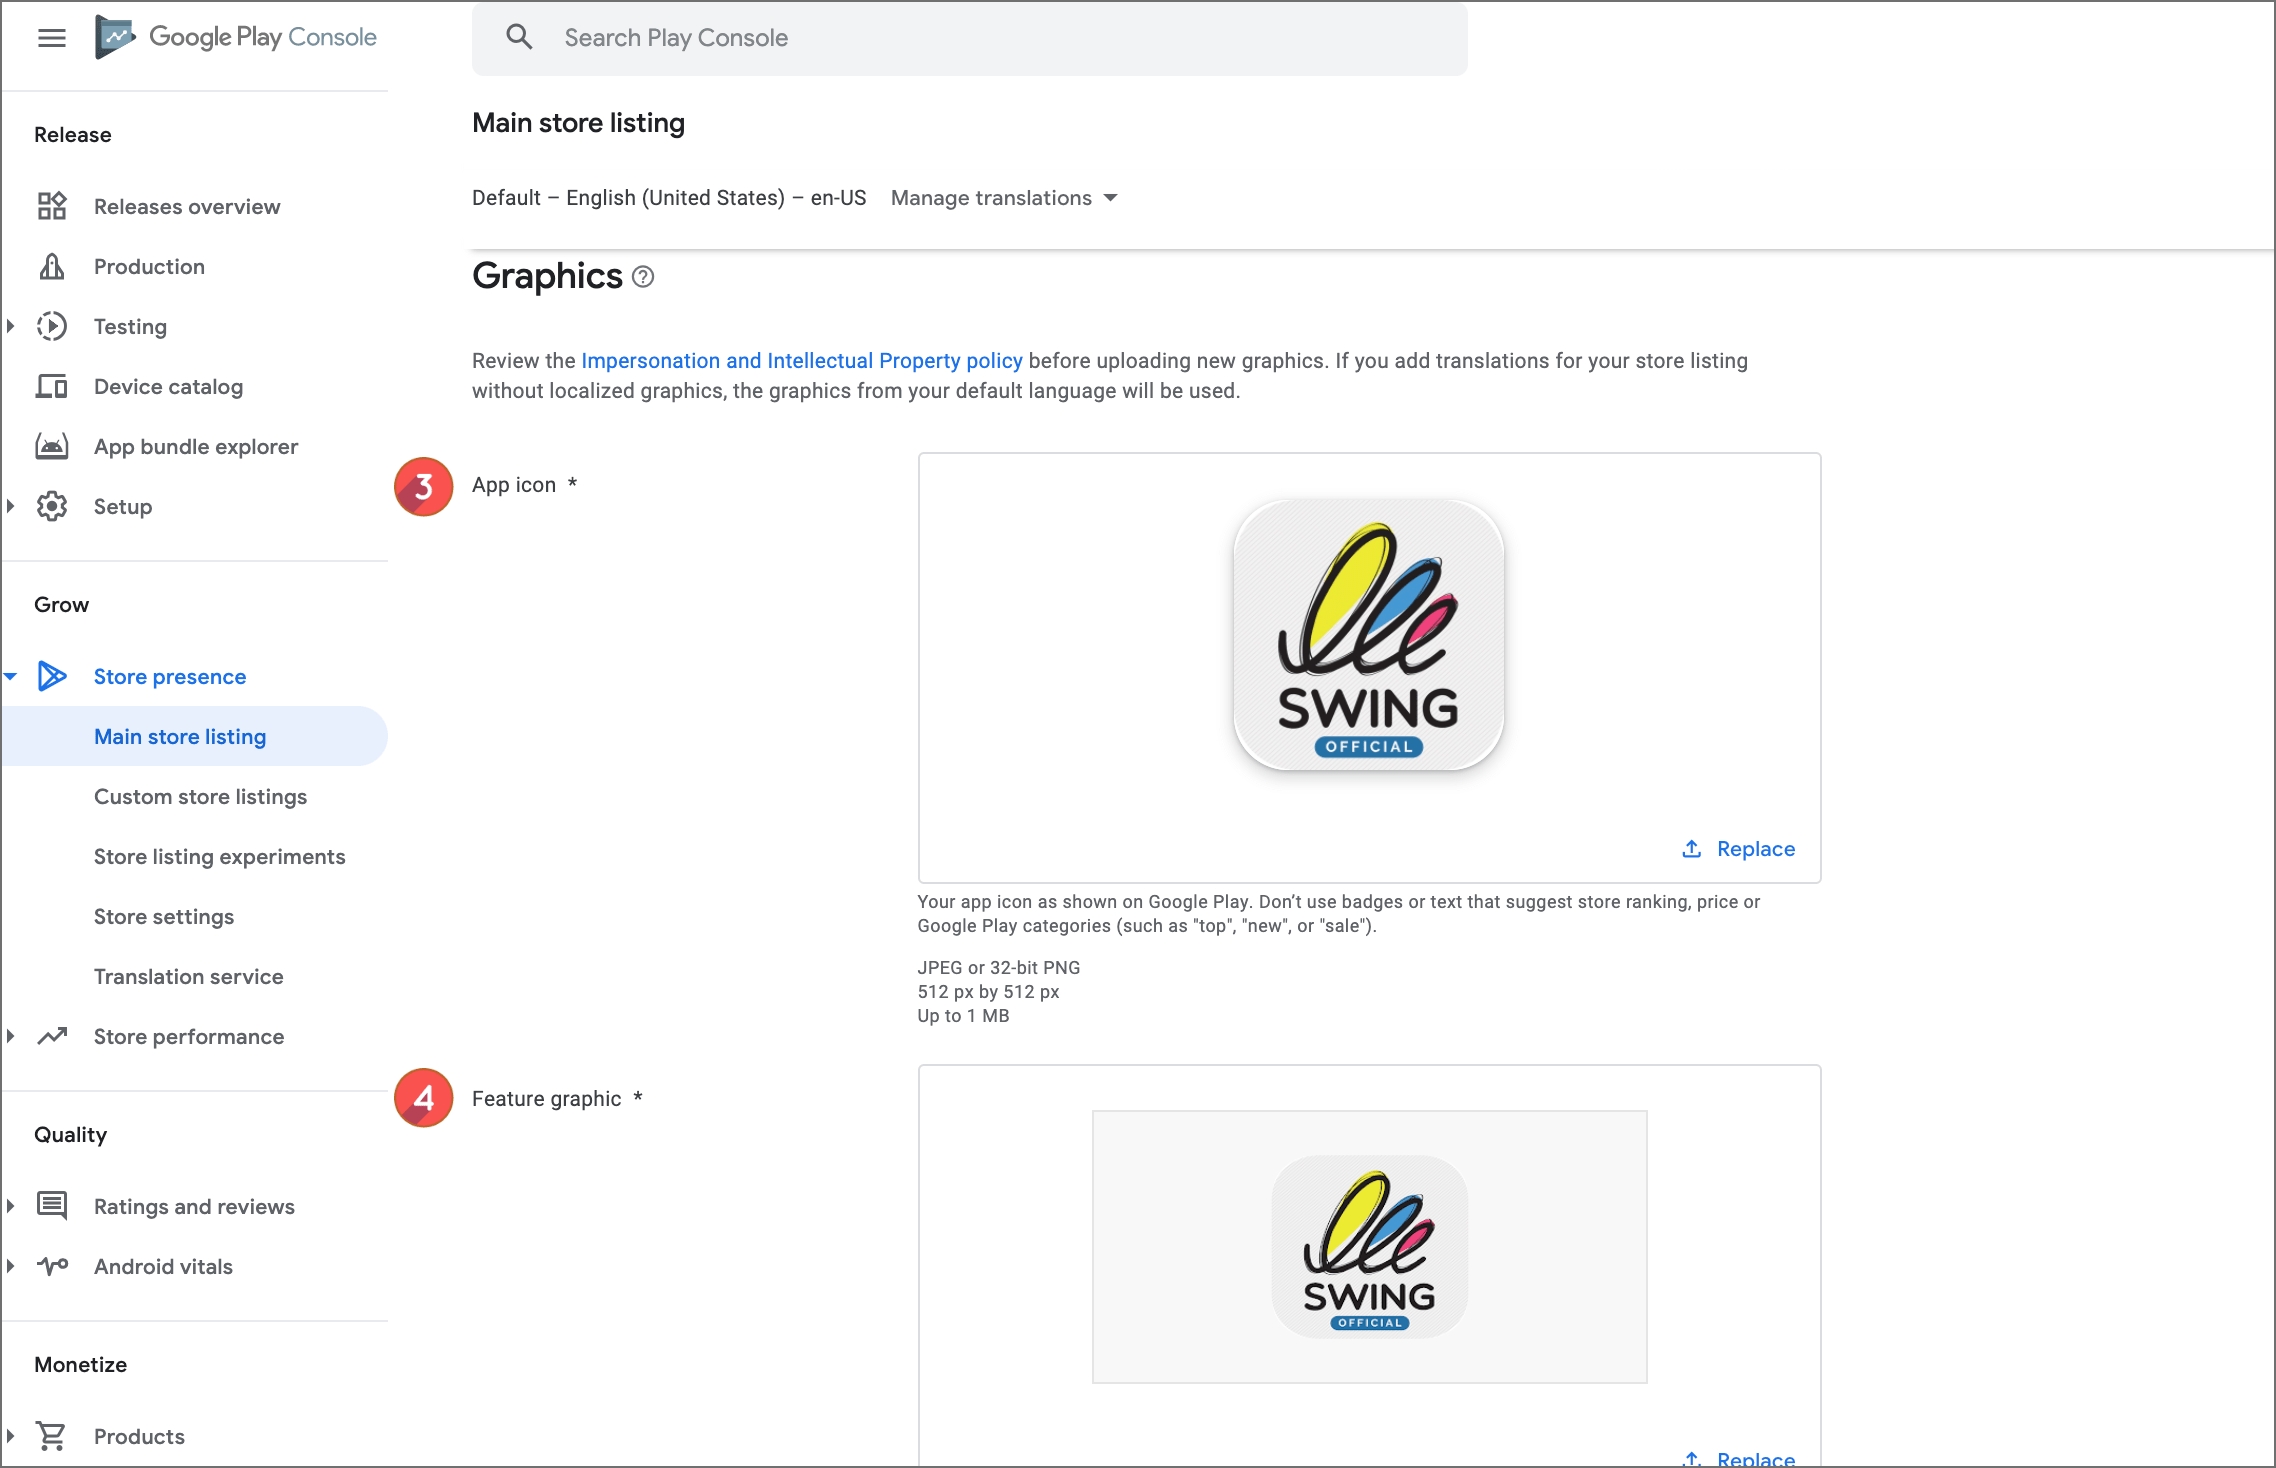Click the Store performance label

pos(189,1036)
